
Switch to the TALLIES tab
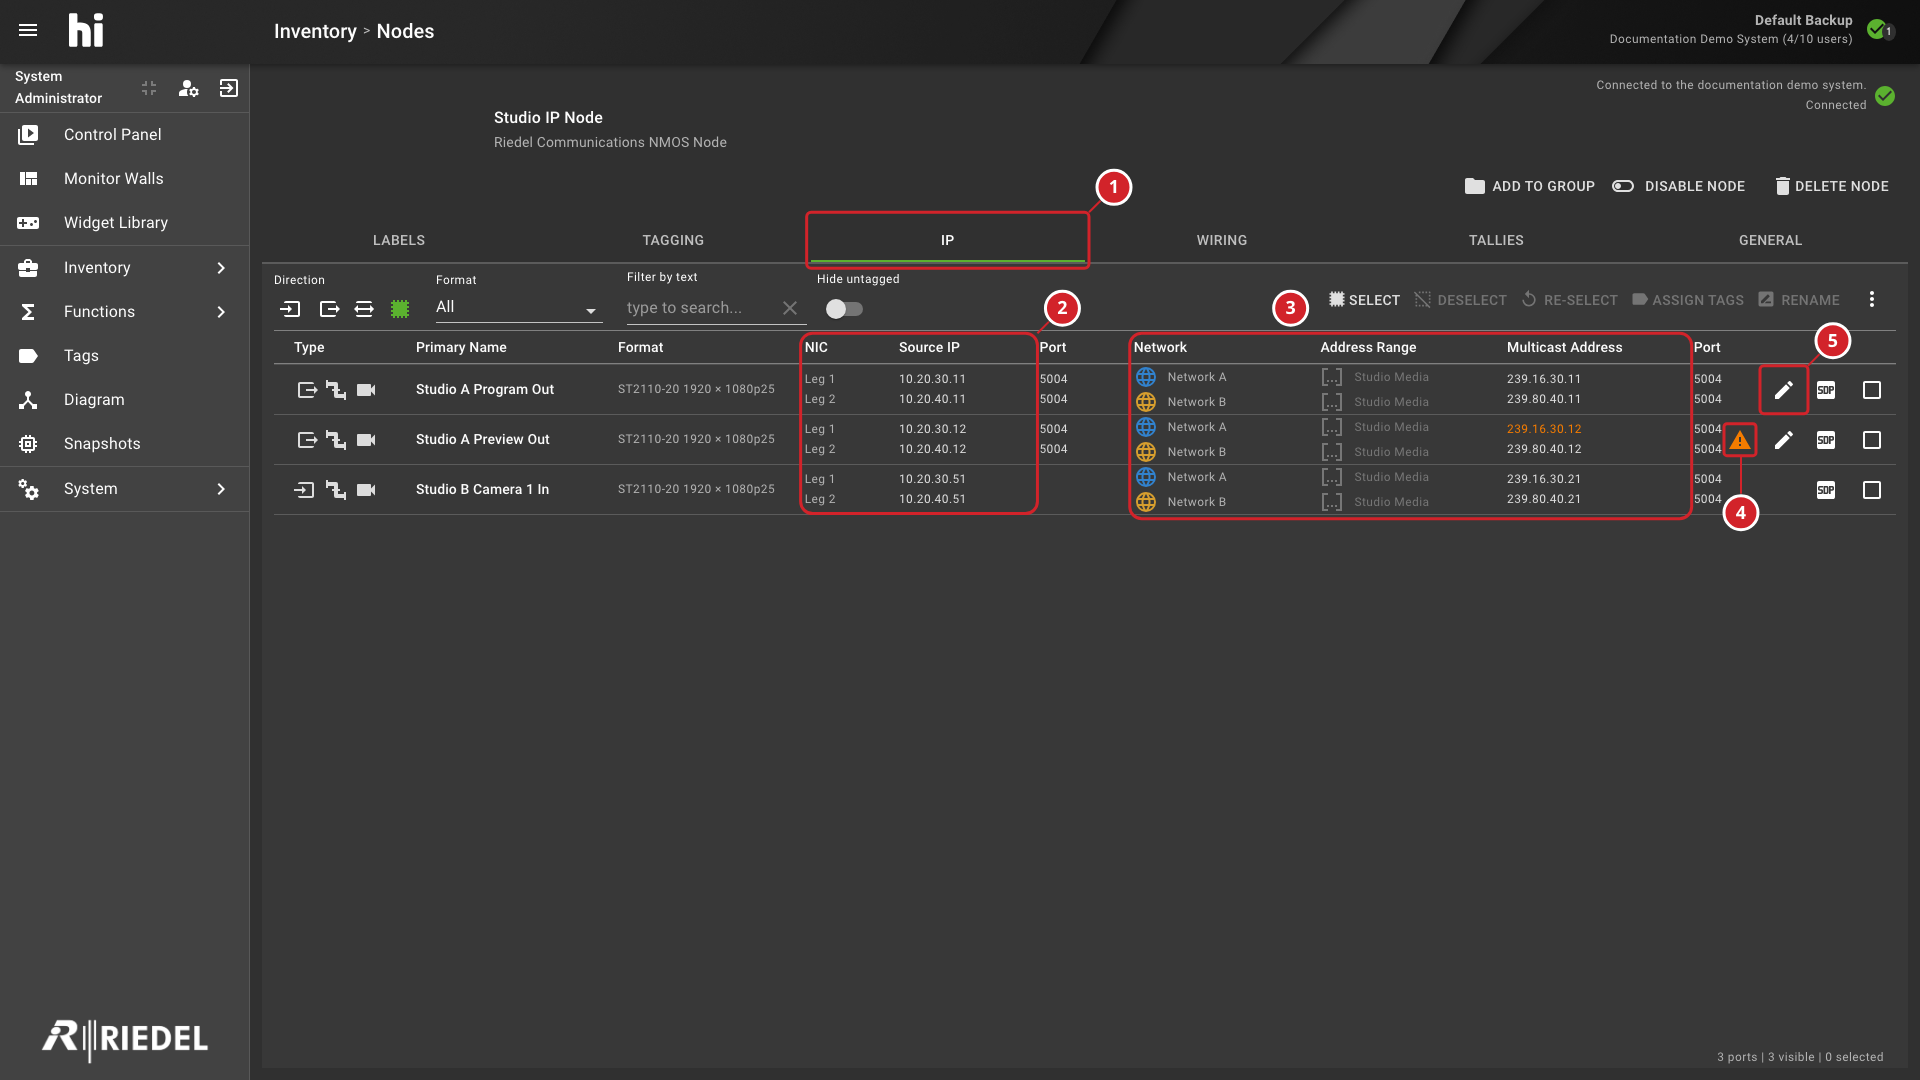click(1496, 240)
